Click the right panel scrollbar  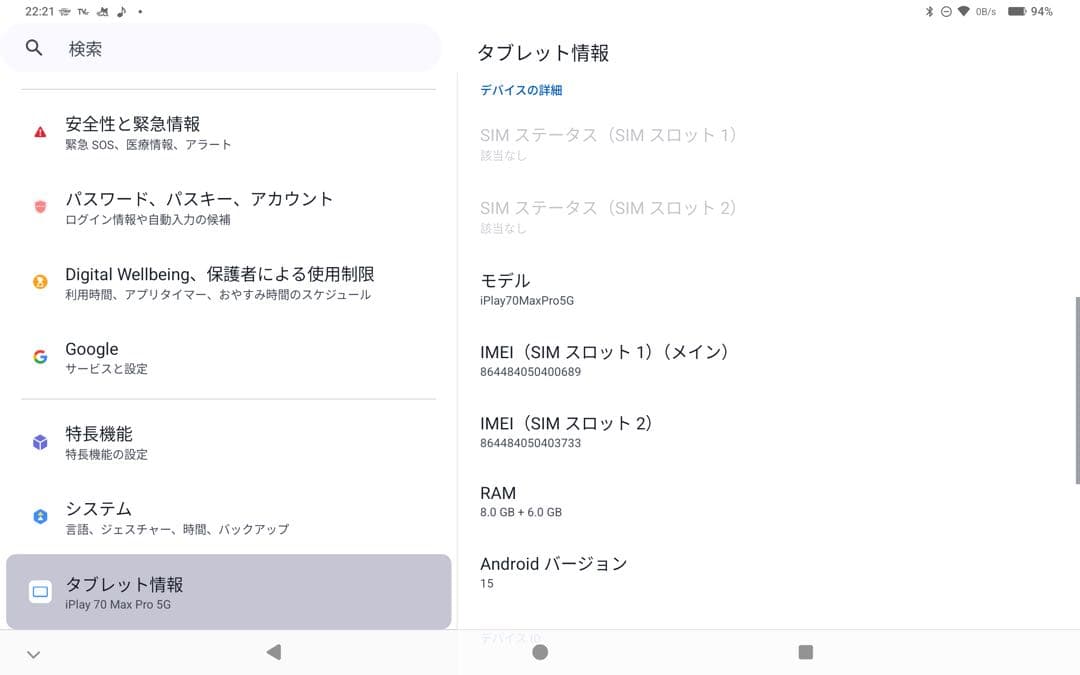(x=1077, y=391)
